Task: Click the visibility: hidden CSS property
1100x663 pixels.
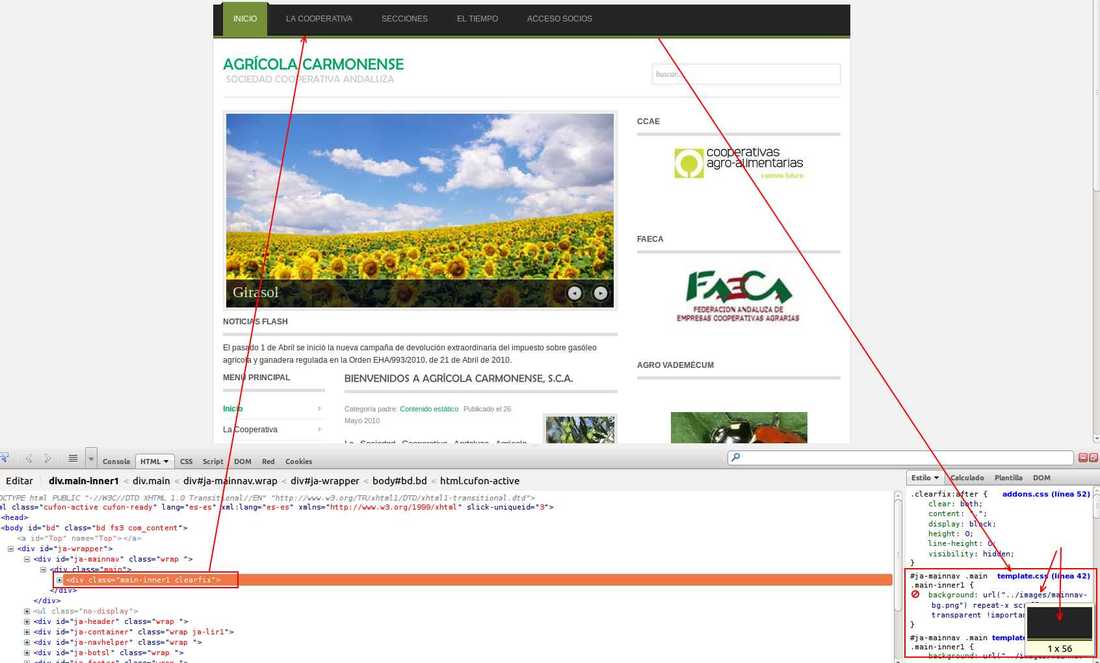Action: (971, 554)
